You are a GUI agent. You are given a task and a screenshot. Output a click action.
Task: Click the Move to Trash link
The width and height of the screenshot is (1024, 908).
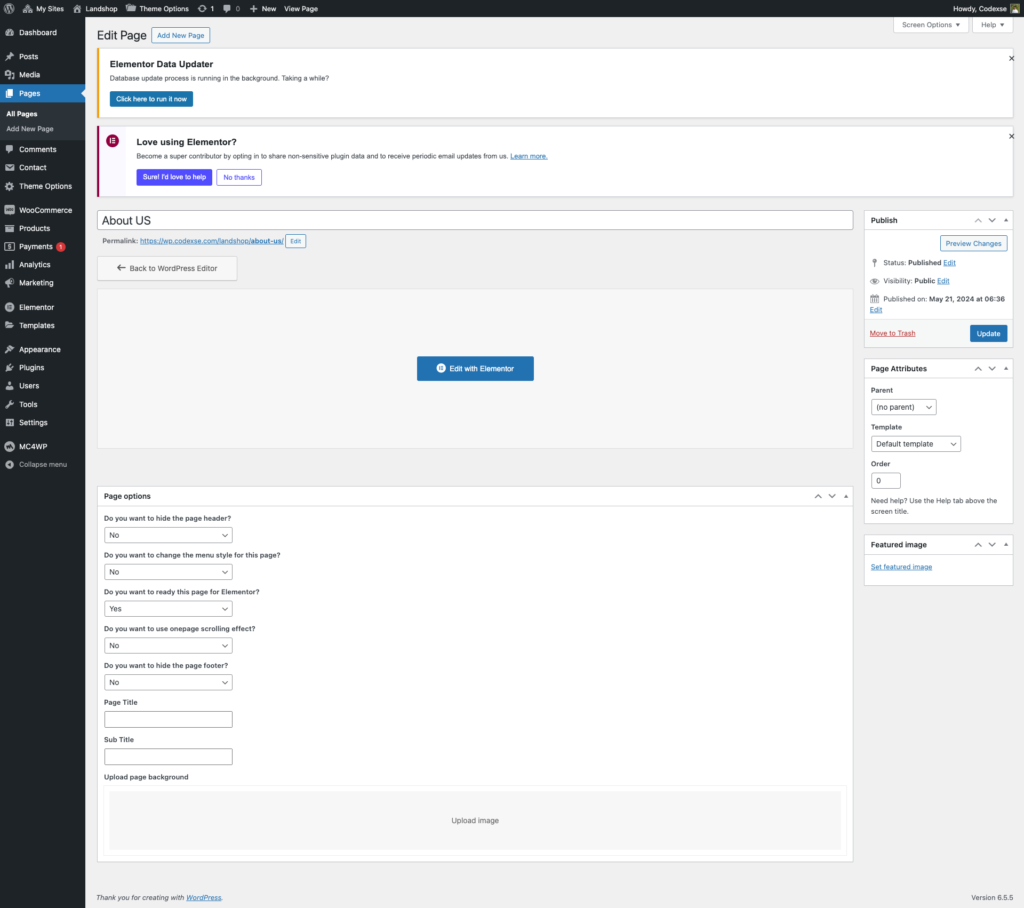[x=892, y=333]
